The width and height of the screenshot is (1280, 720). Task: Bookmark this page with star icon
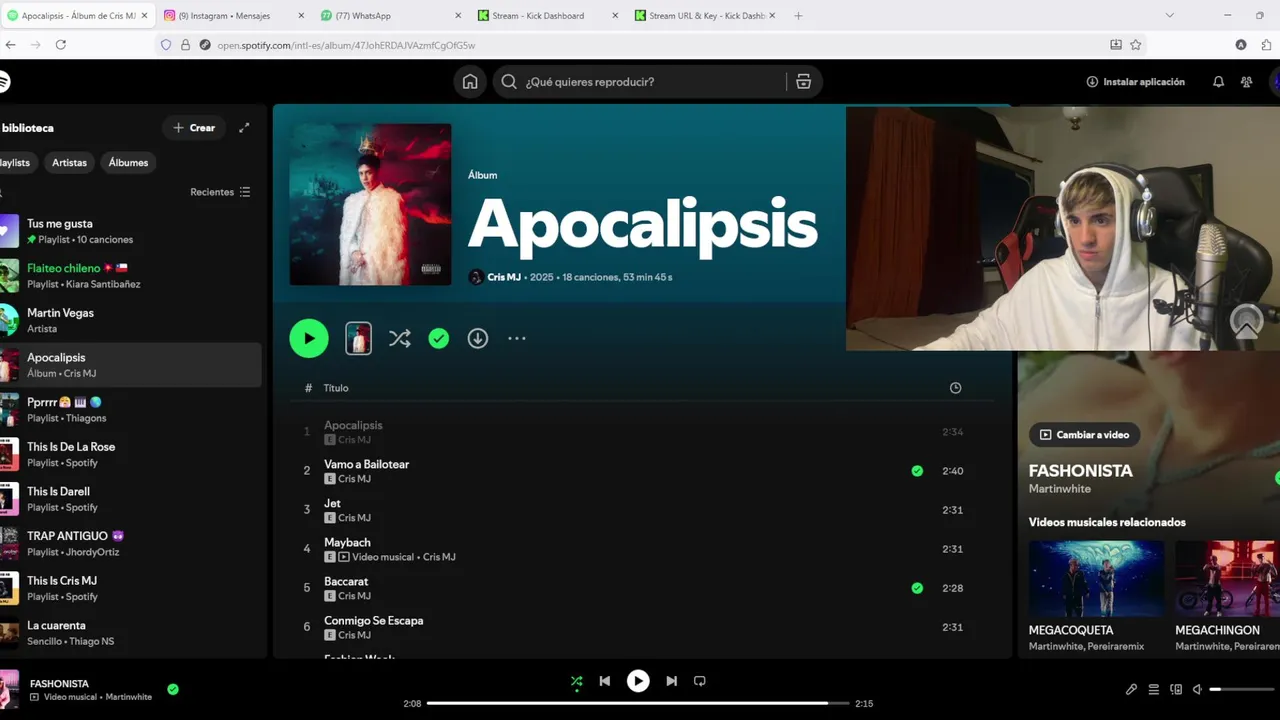pyautogui.click(x=1136, y=45)
